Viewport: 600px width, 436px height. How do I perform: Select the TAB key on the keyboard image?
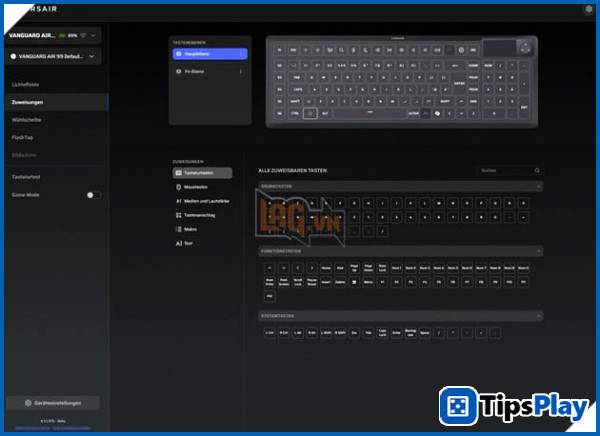point(297,77)
